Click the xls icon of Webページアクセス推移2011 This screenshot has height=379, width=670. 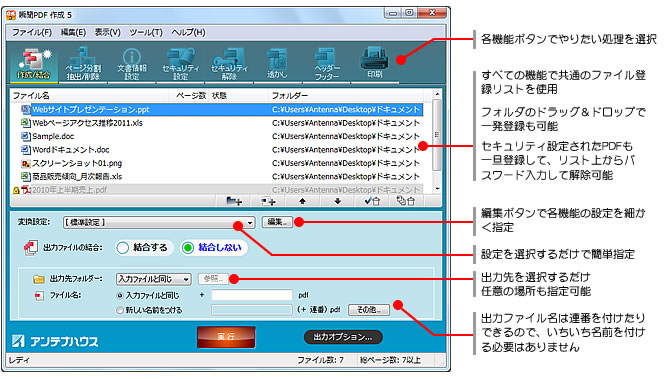26,123
